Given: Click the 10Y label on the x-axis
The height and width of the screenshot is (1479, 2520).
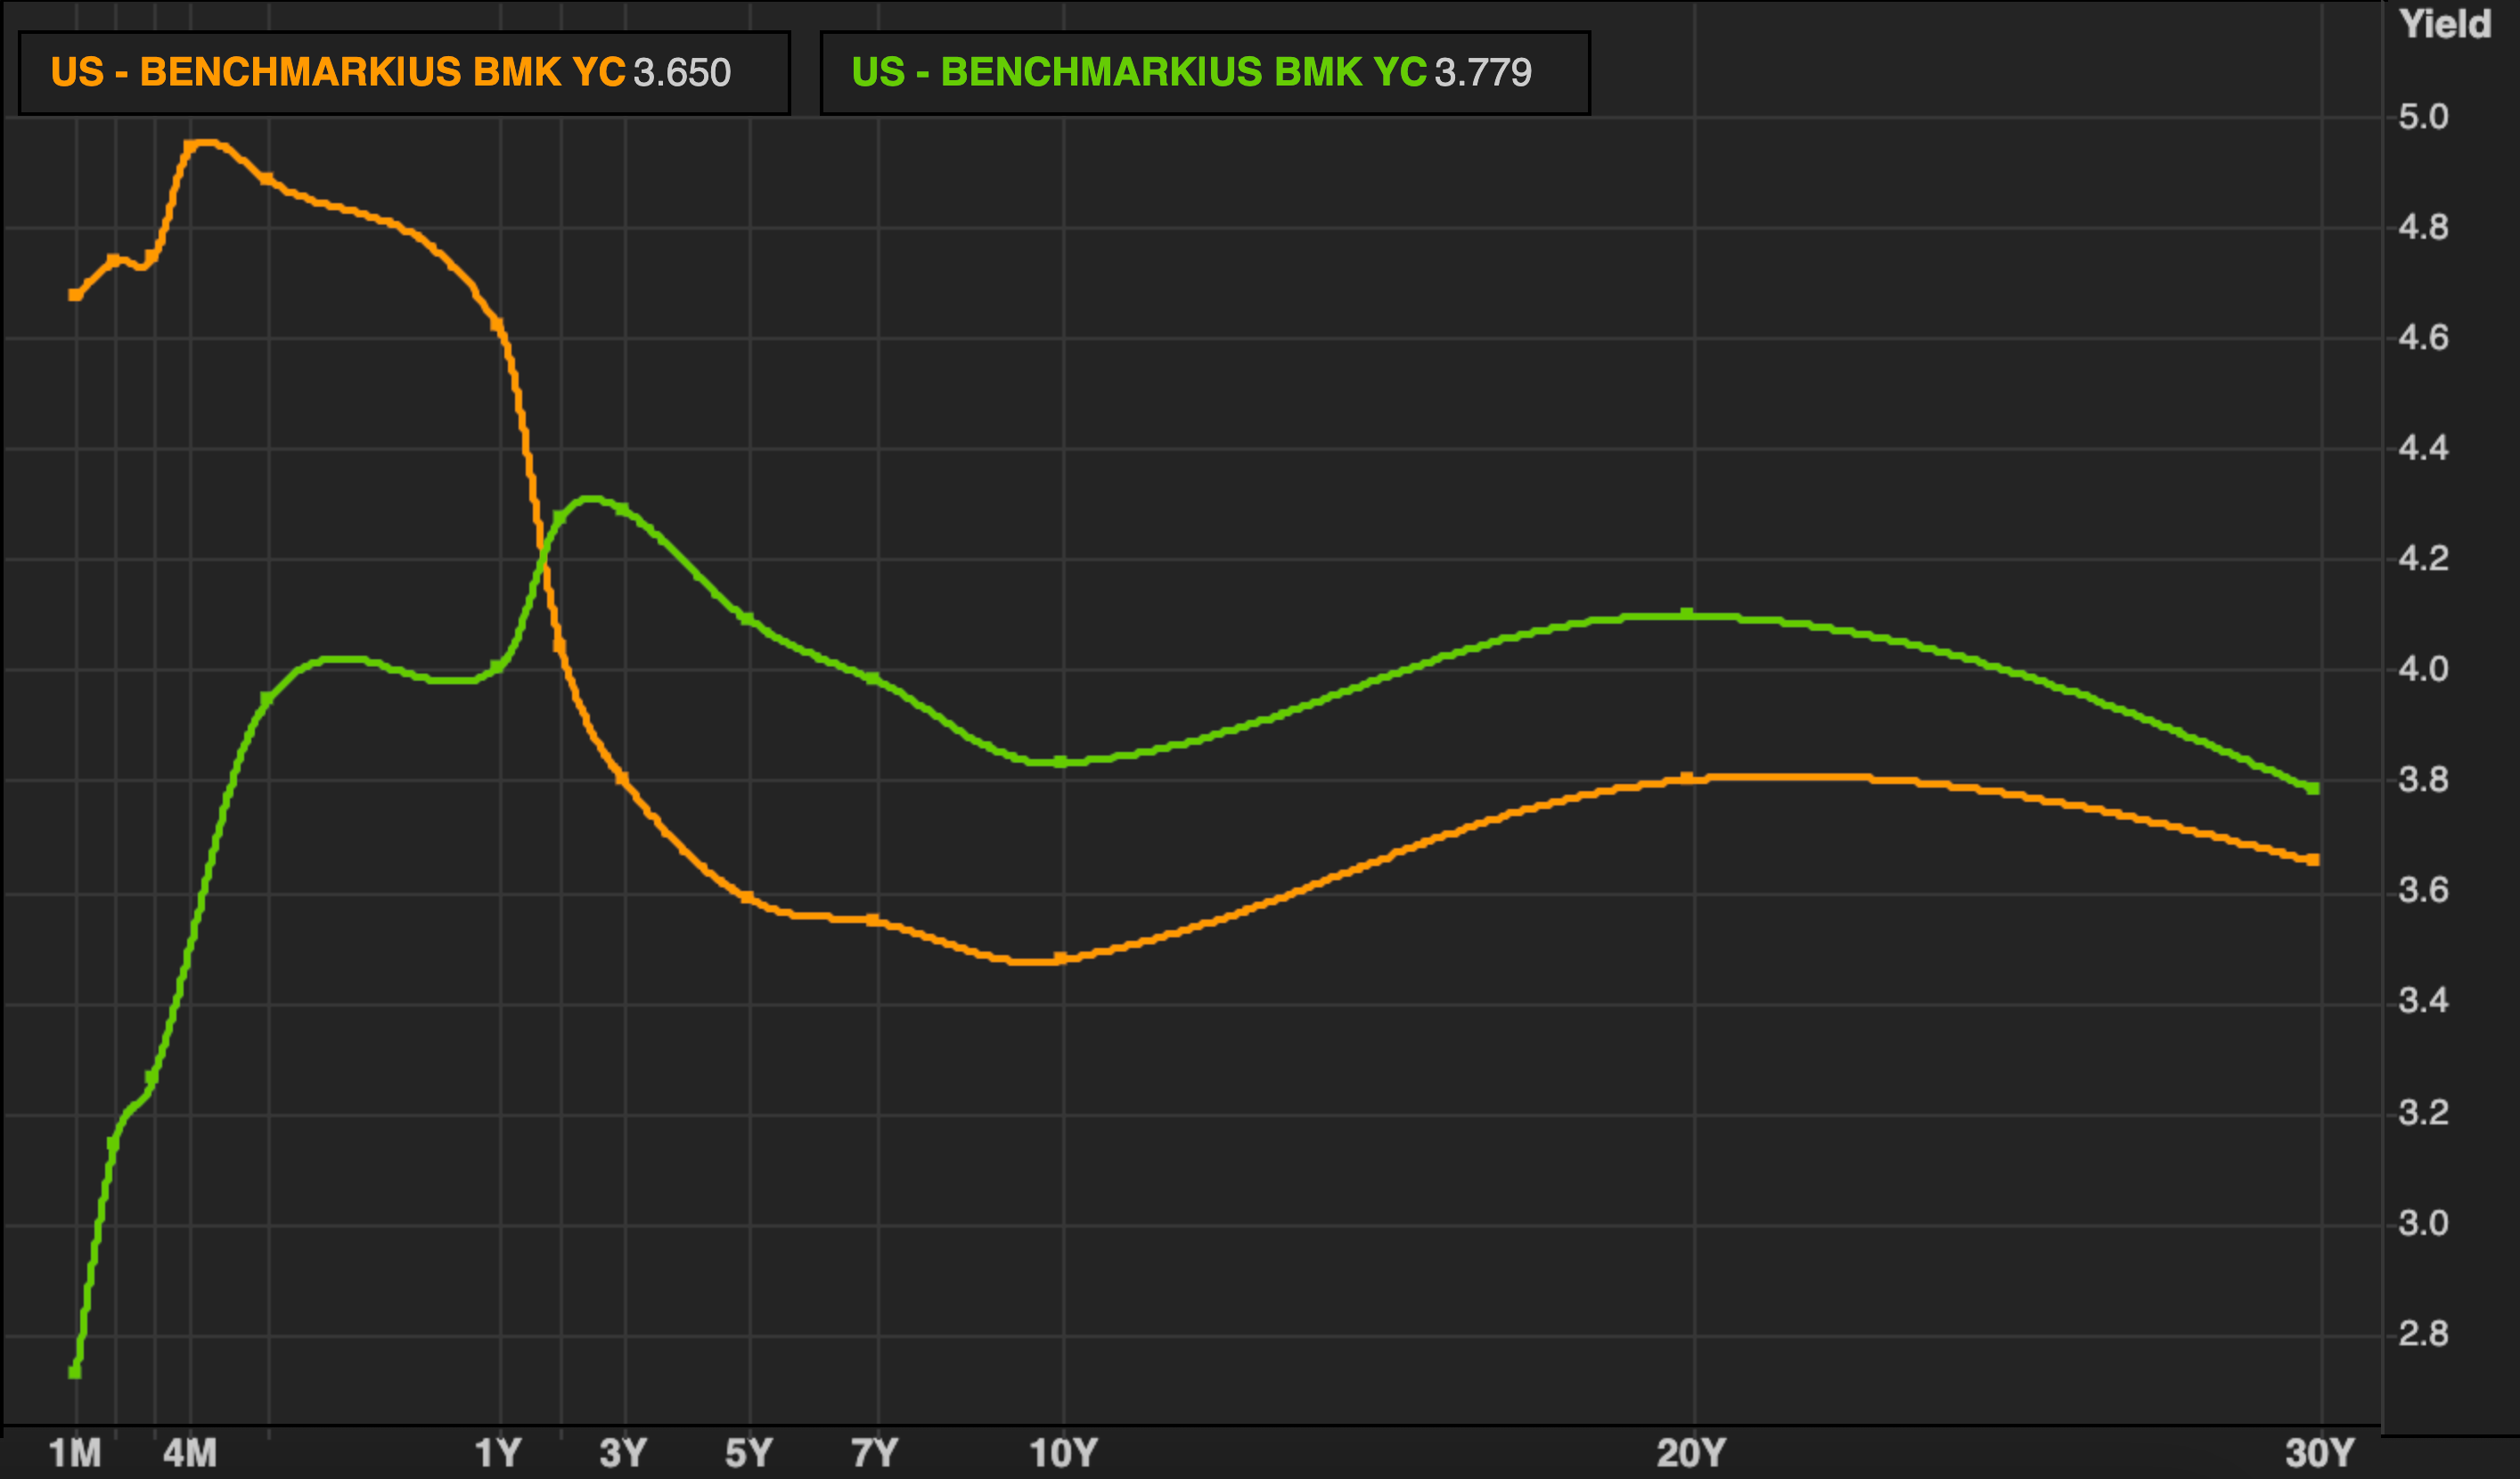Looking at the screenshot, I should 1063,1452.
